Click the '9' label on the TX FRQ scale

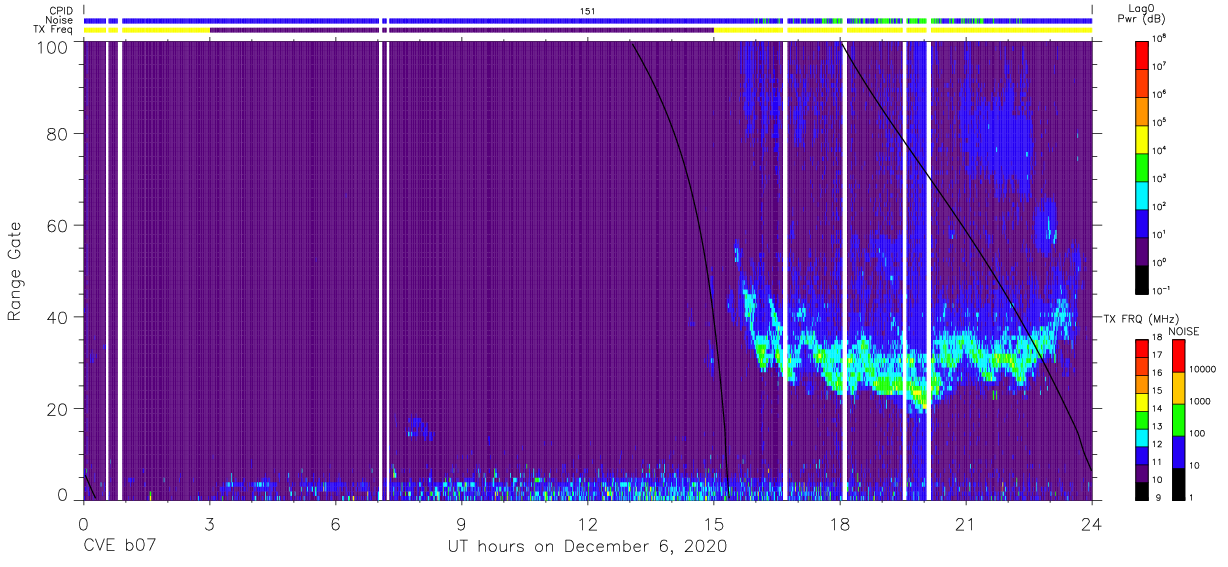point(1157,497)
